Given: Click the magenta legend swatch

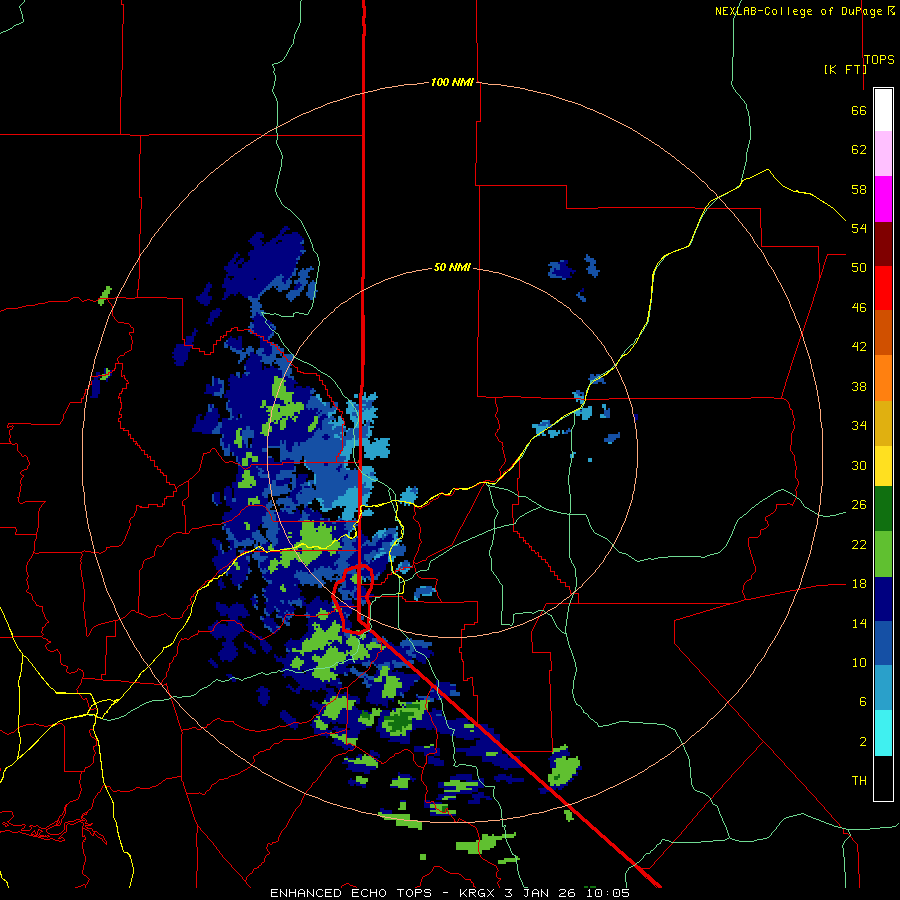Looking at the screenshot, I should [883, 199].
